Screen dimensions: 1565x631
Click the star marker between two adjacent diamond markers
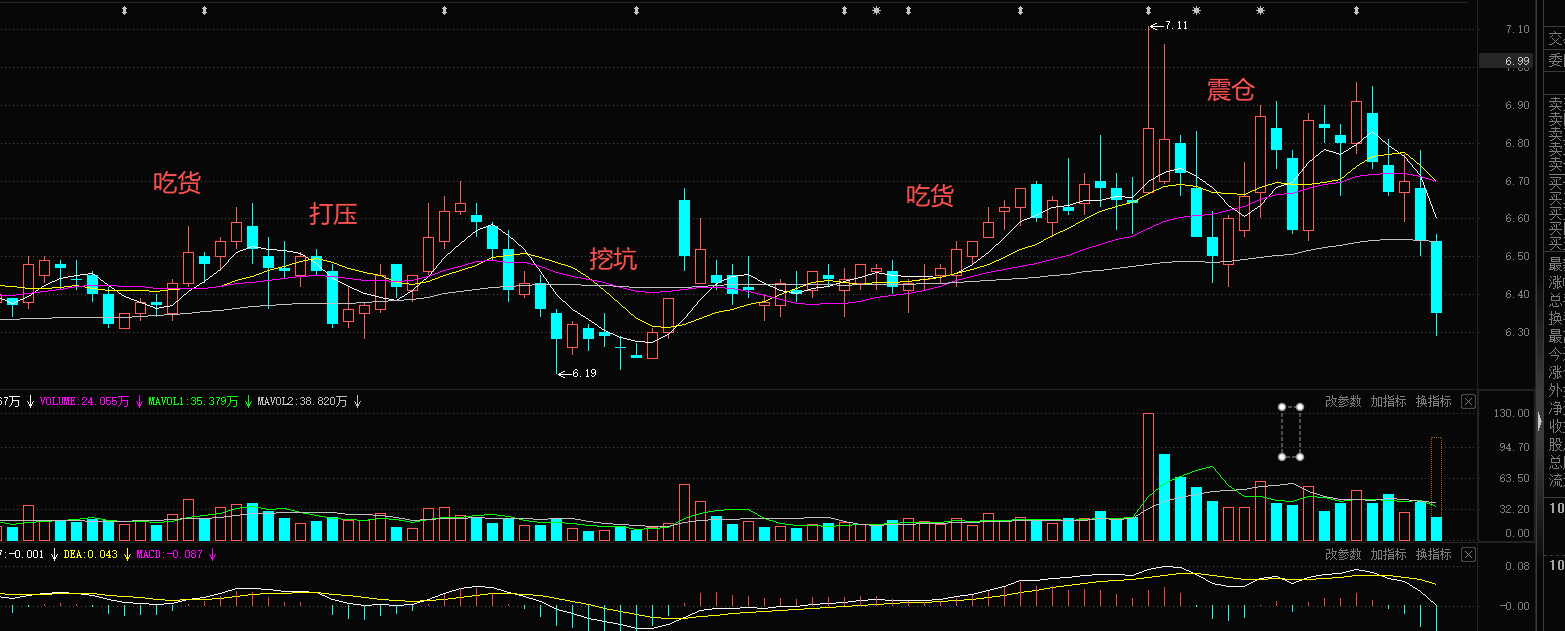click(x=876, y=10)
